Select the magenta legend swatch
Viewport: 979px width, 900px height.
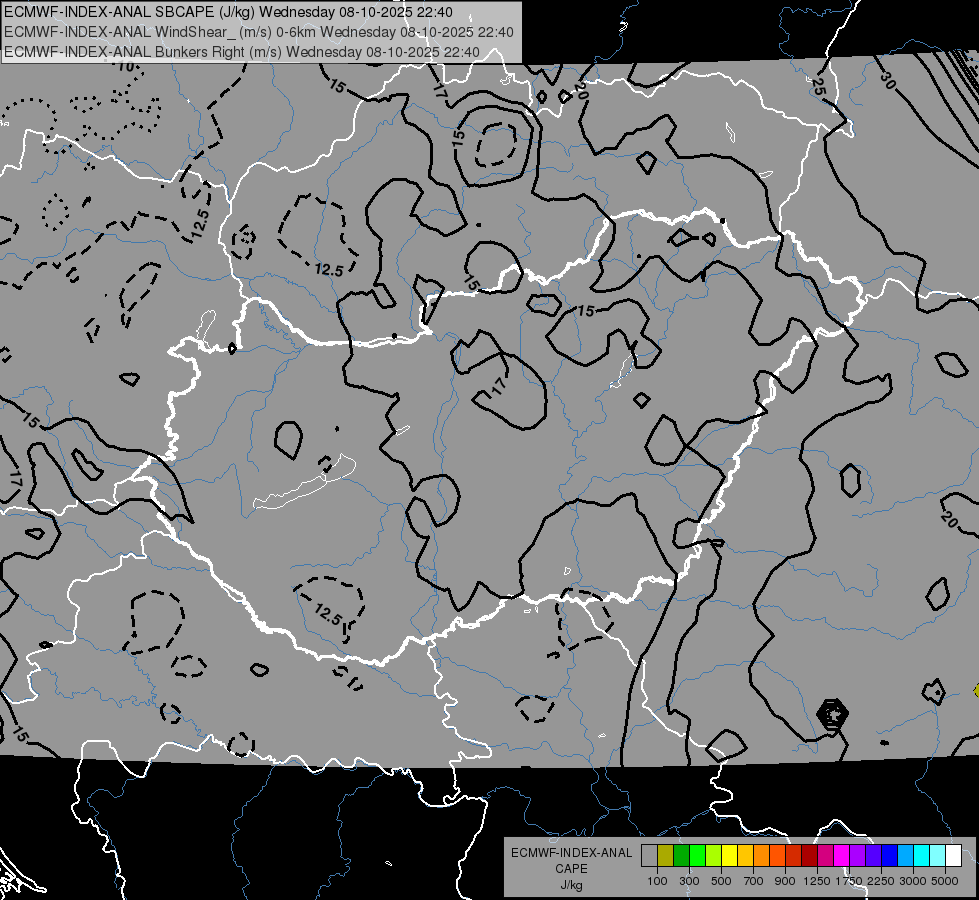click(x=842, y=856)
